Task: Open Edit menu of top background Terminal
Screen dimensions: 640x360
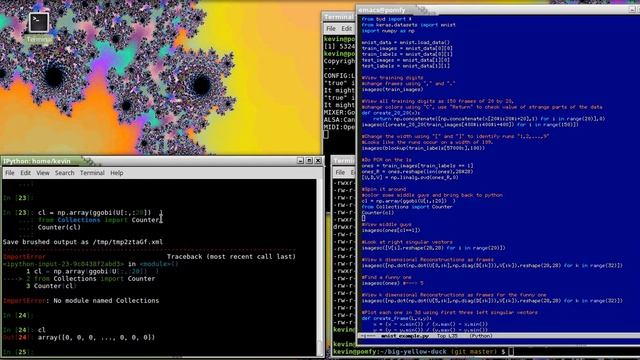Action: [347, 29]
